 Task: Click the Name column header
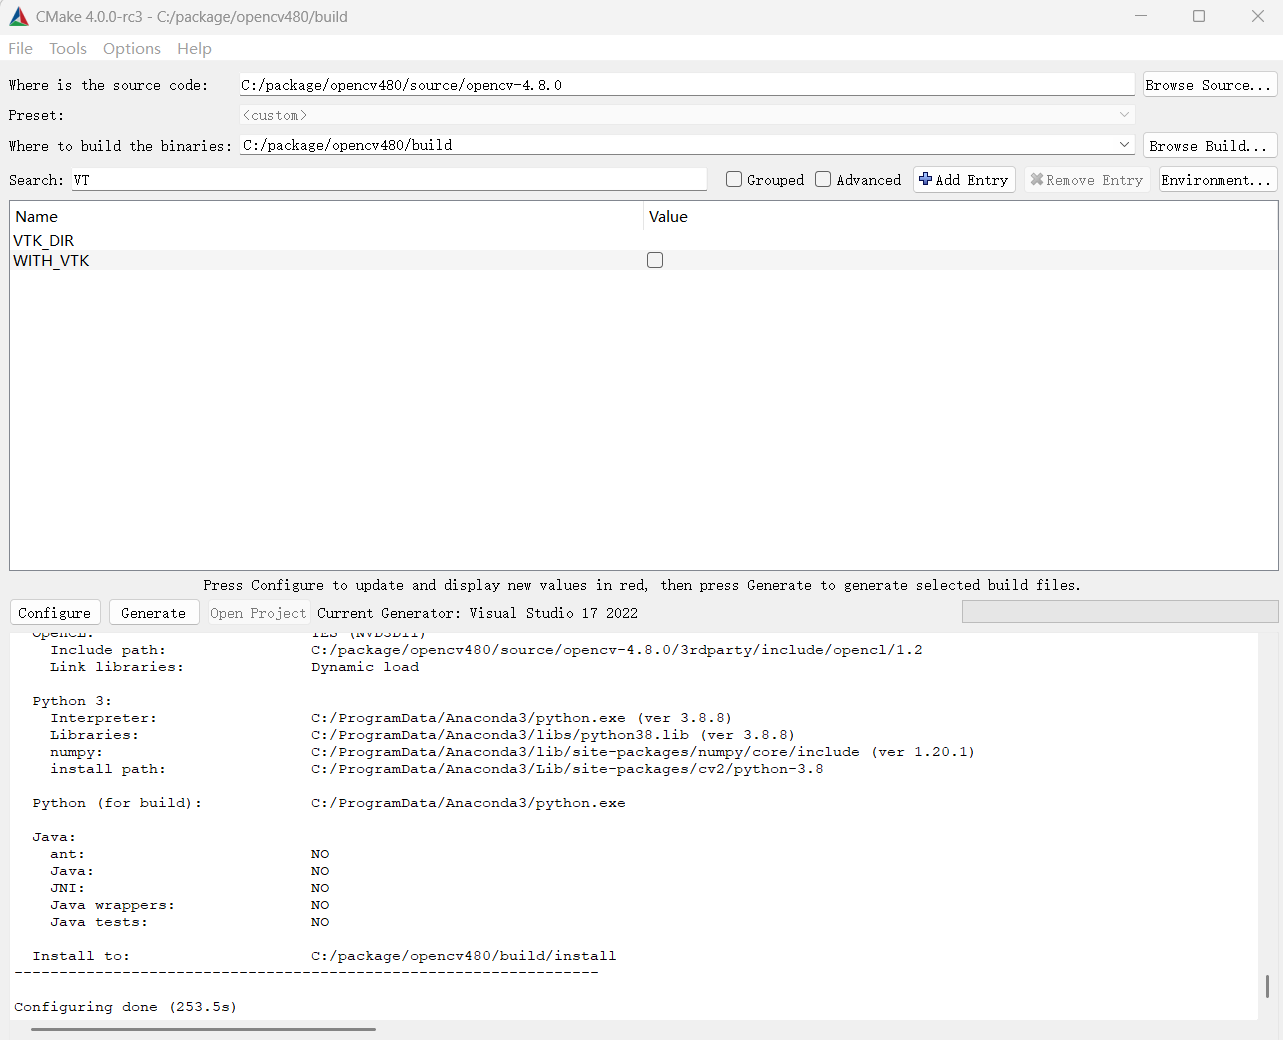(x=326, y=216)
